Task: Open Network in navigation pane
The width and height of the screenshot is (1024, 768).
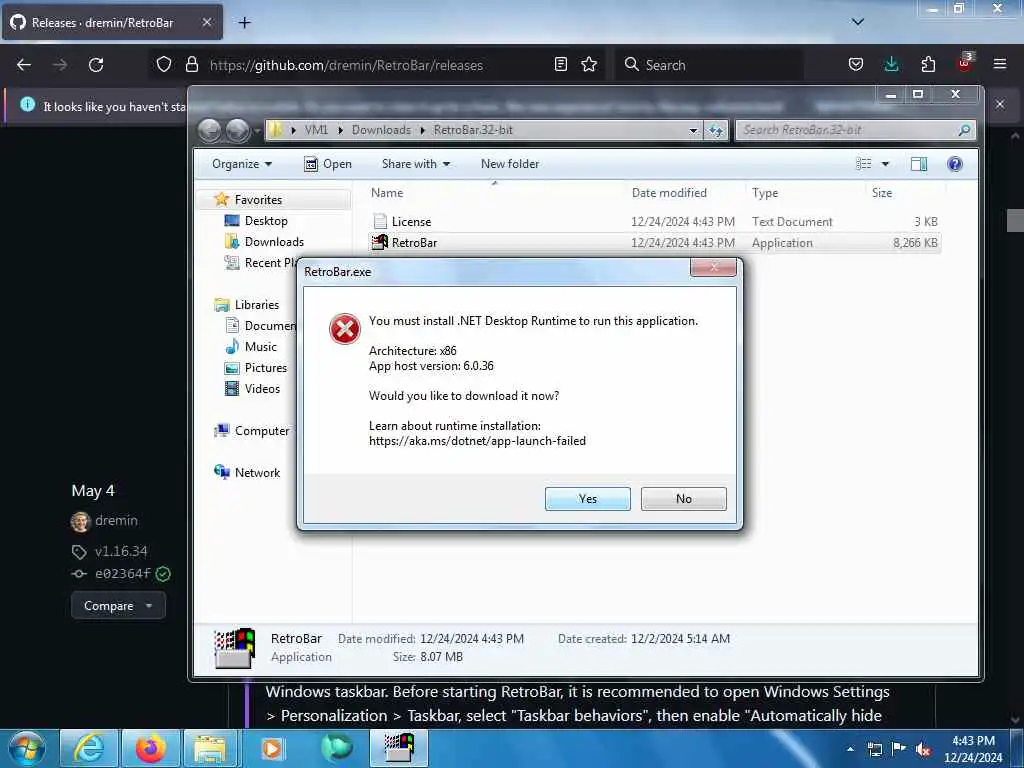Action: (257, 472)
